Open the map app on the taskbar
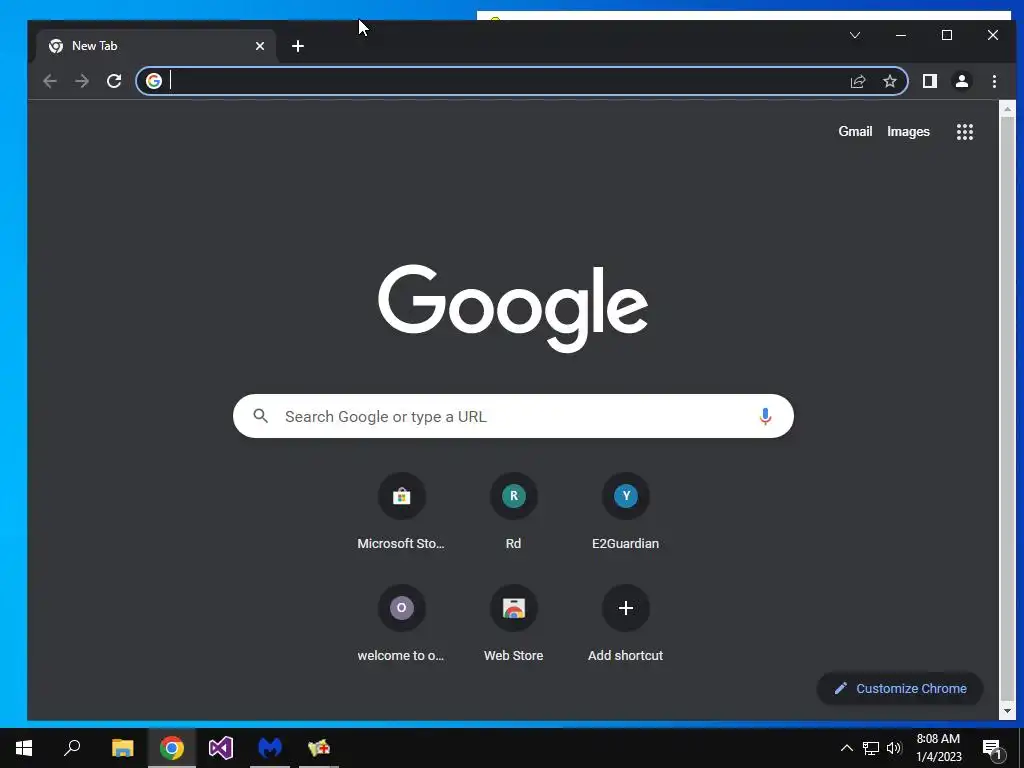The image size is (1024, 768). (319, 748)
